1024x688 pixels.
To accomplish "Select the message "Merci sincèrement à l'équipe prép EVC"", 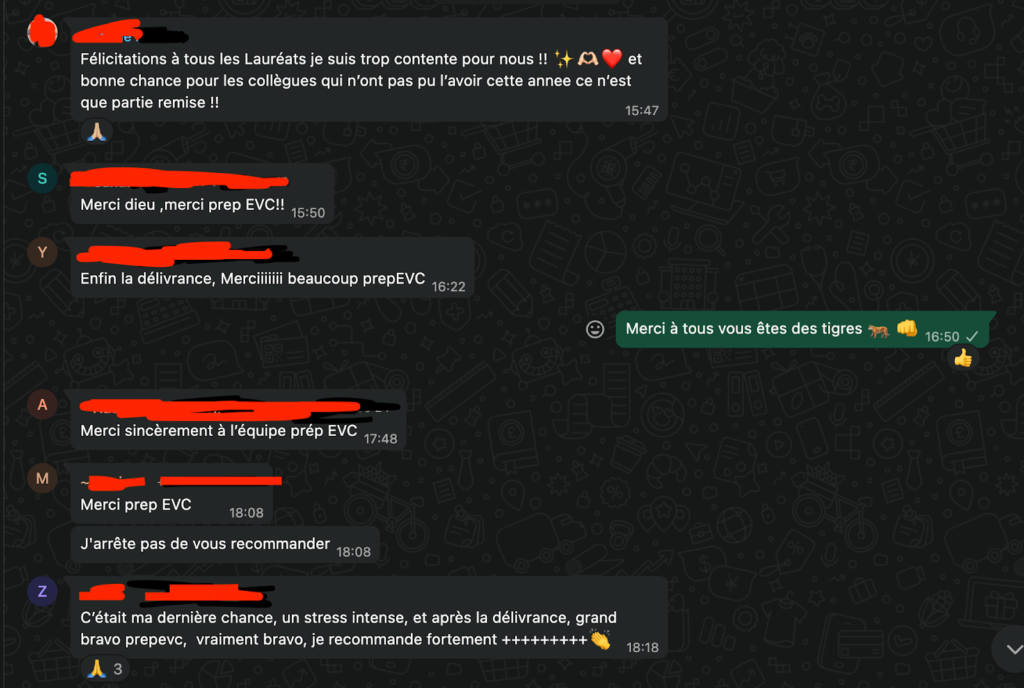I will 238,421.
